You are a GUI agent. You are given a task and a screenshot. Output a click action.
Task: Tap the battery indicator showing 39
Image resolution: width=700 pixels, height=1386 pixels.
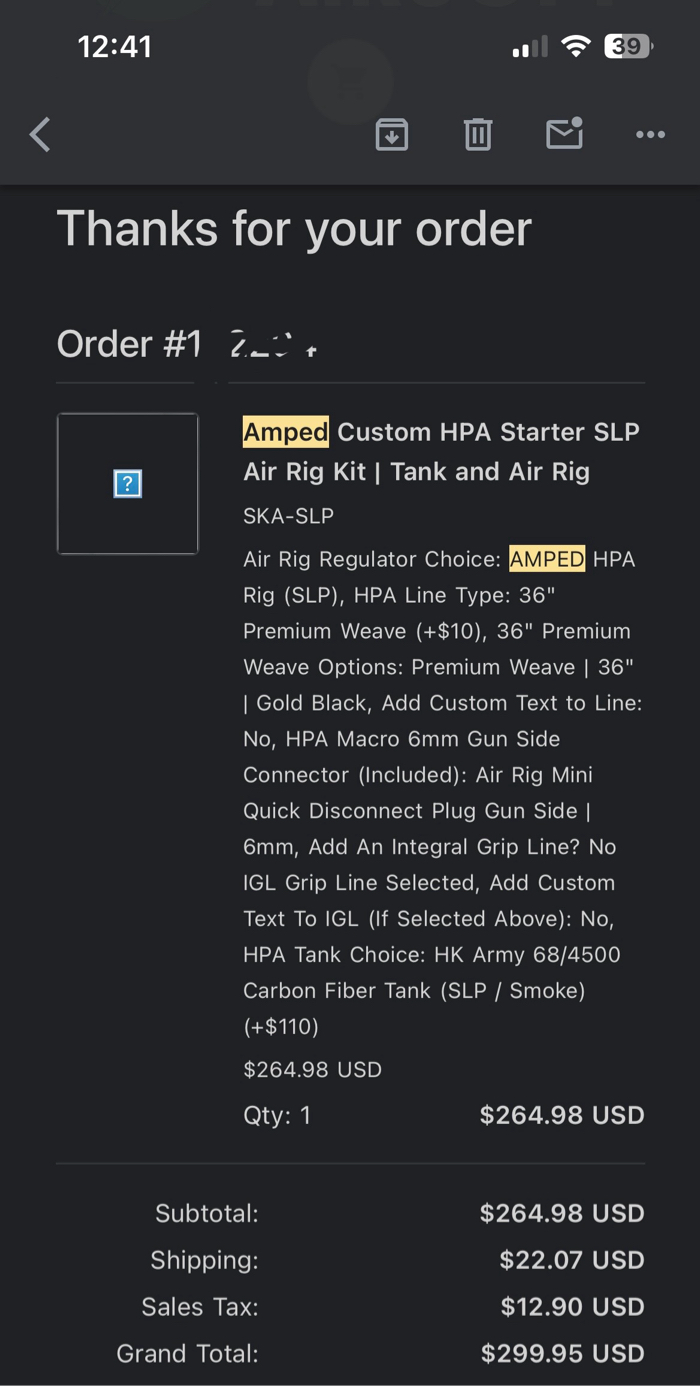coord(628,46)
